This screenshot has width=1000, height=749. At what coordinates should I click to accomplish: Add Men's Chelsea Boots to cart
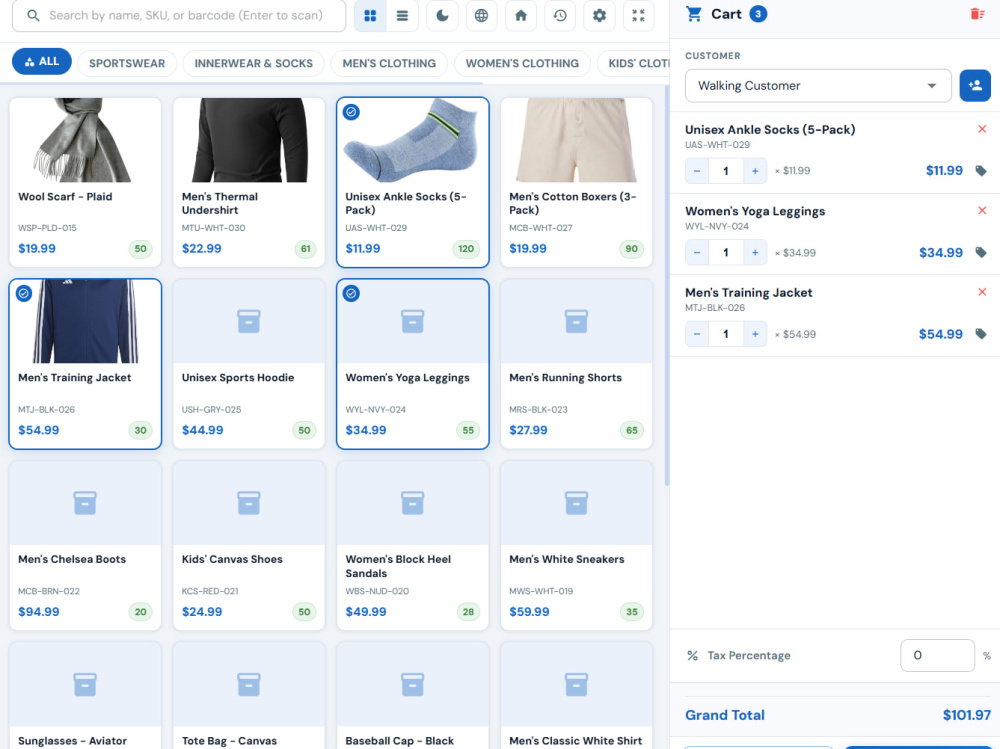[85, 545]
